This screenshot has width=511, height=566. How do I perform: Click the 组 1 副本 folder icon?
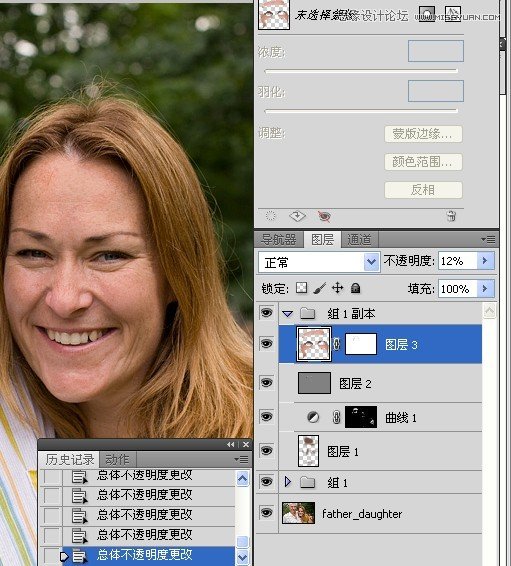(x=307, y=313)
